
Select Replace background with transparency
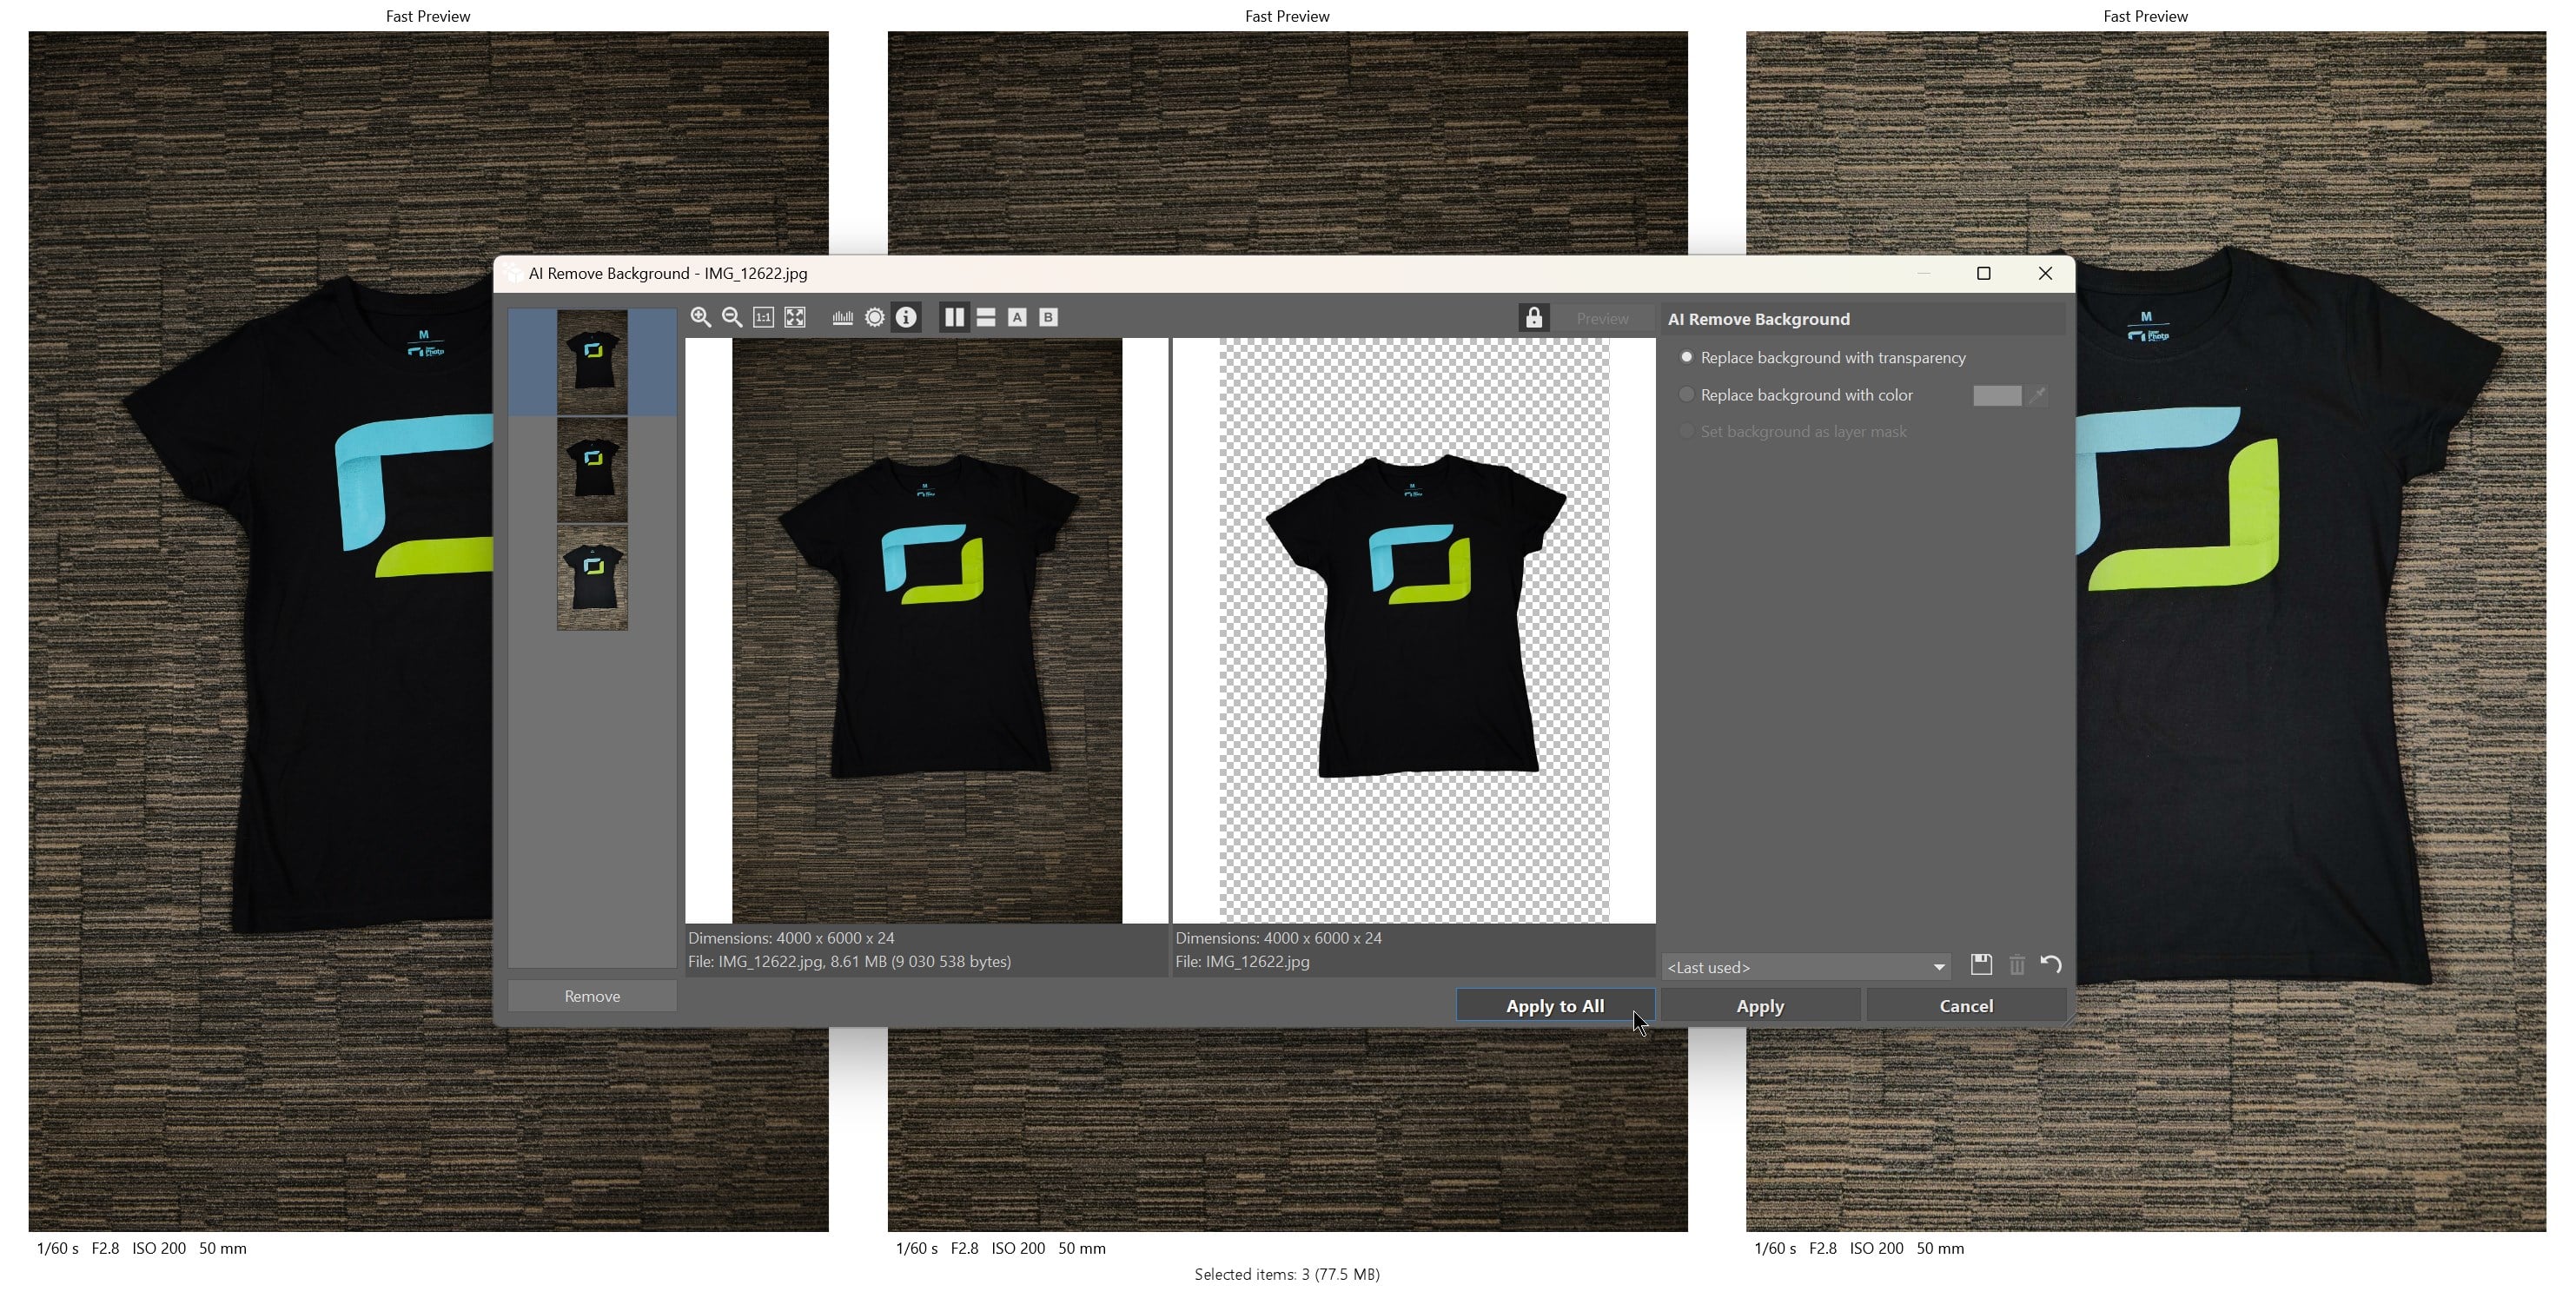(1687, 358)
